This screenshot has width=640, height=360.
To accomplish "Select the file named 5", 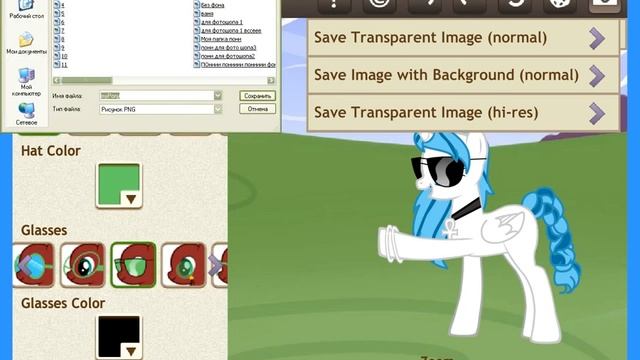I will 60,13.
